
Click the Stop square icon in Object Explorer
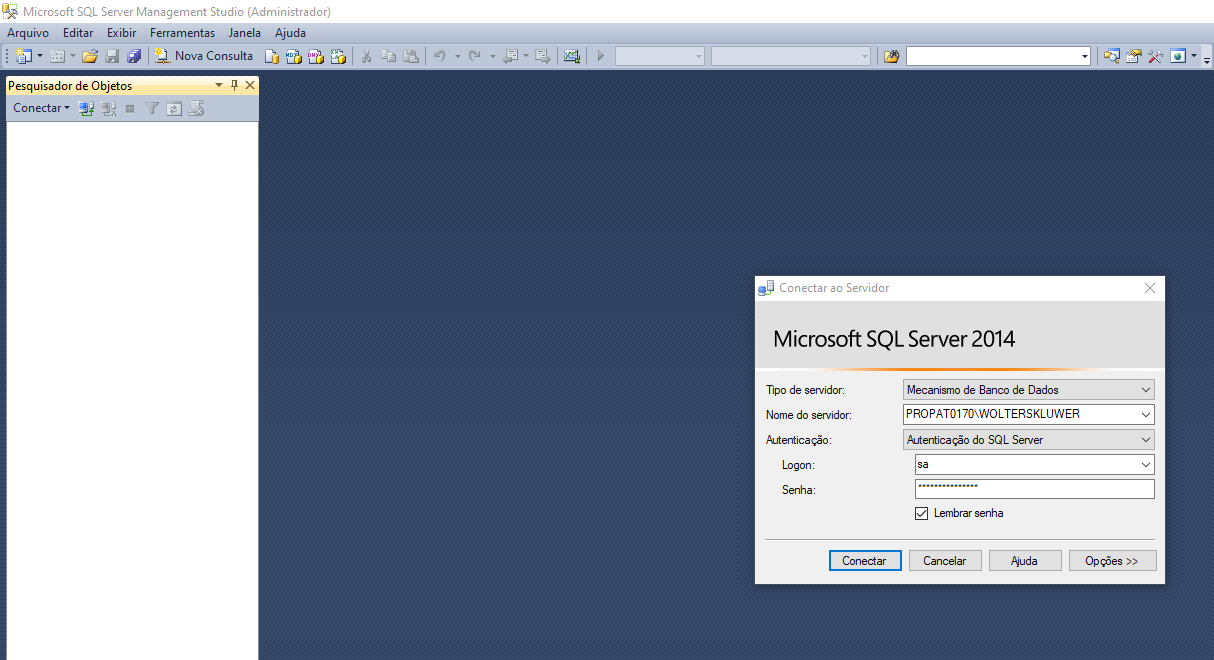(x=130, y=108)
